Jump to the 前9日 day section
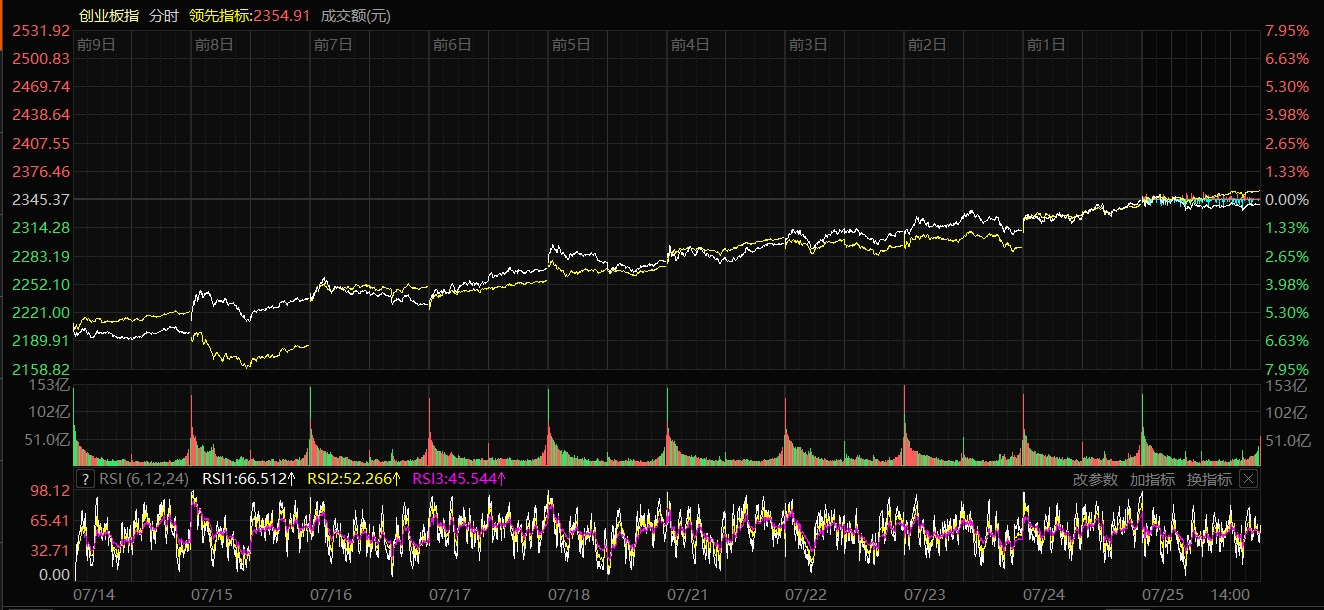 pyautogui.click(x=96, y=44)
